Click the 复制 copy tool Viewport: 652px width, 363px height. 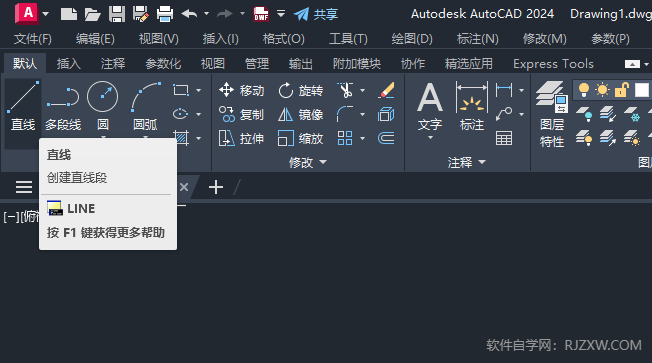click(x=241, y=114)
